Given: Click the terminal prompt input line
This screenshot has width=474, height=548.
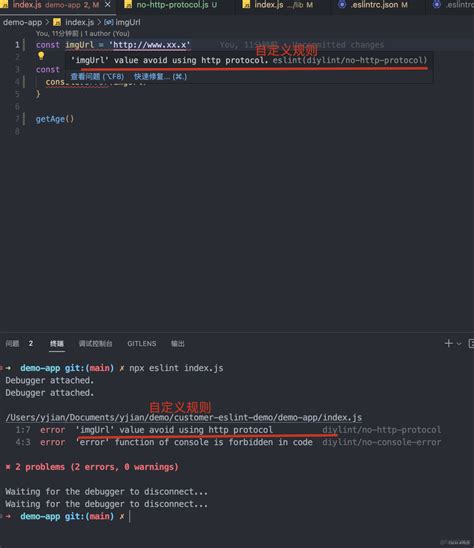Looking at the screenshot, I should [237, 516].
